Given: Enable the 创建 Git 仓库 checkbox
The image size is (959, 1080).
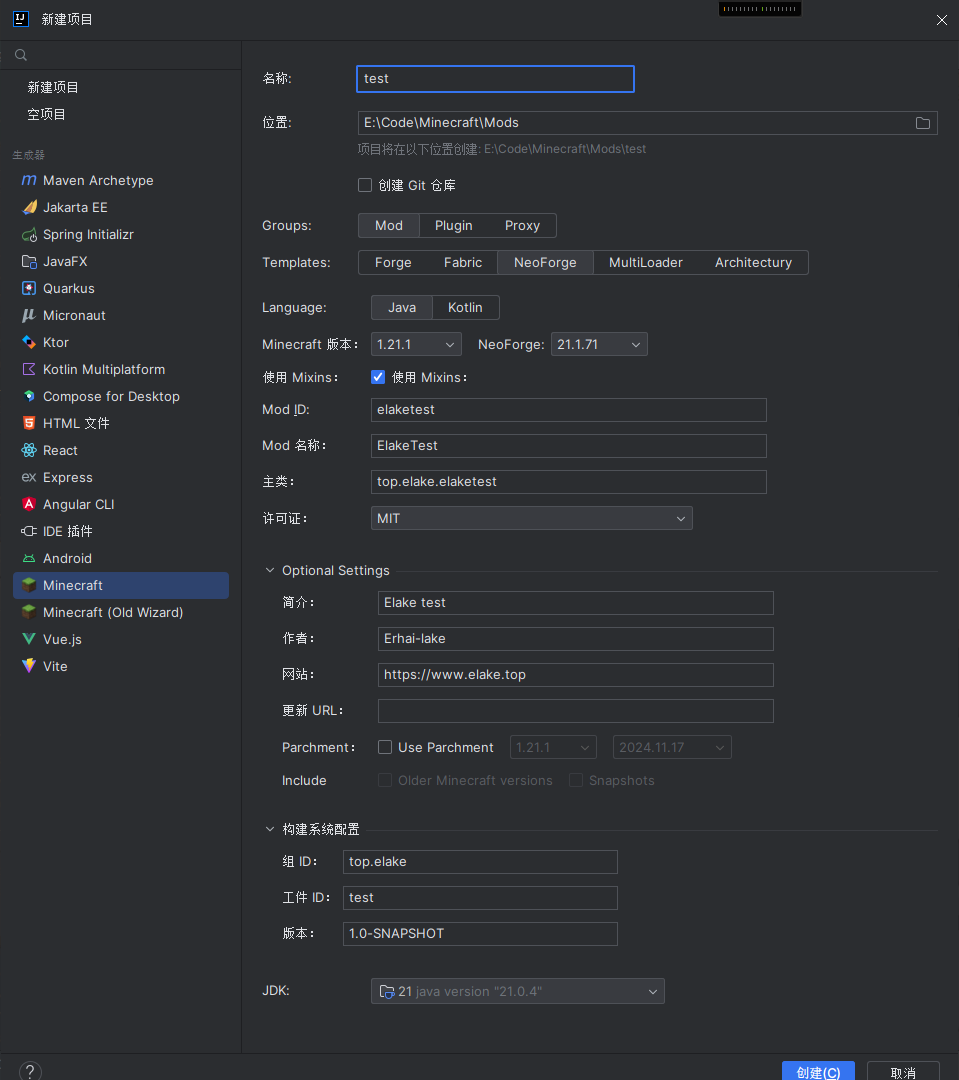Looking at the screenshot, I should tap(365, 185).
